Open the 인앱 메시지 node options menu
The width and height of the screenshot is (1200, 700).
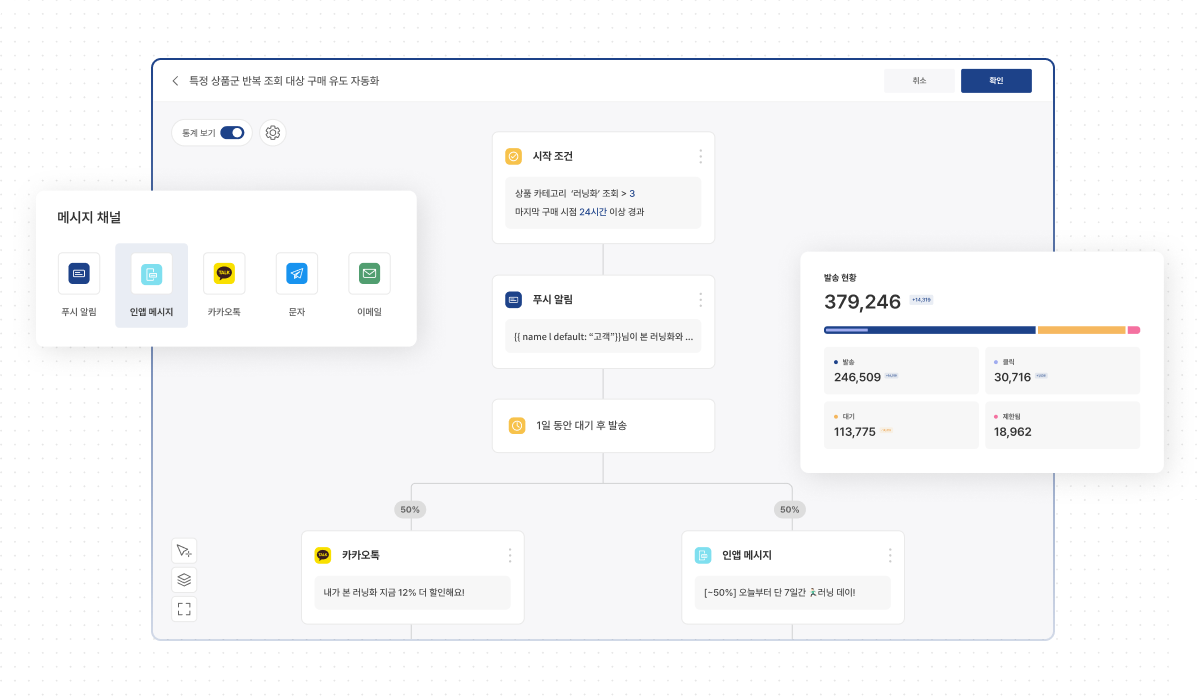[890, 555]
